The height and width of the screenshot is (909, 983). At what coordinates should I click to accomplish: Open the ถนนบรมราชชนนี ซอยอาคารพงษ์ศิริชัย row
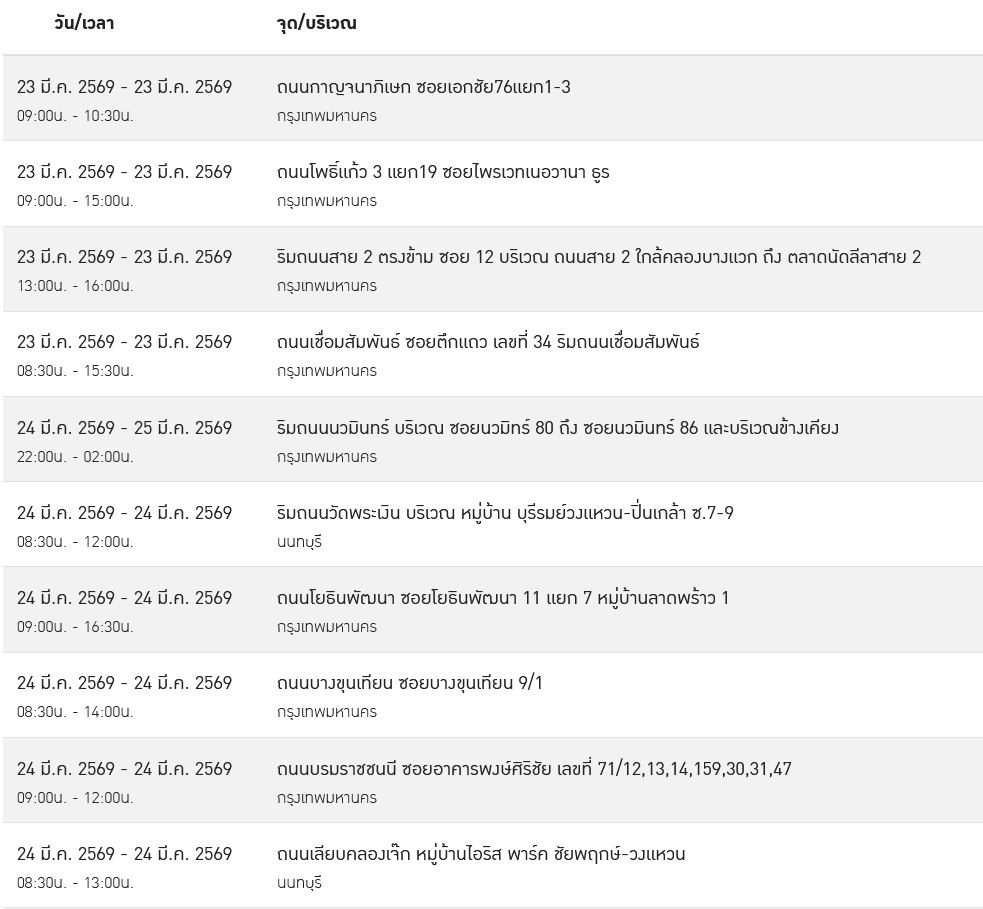pyautogui.click(x=534, y=769)
